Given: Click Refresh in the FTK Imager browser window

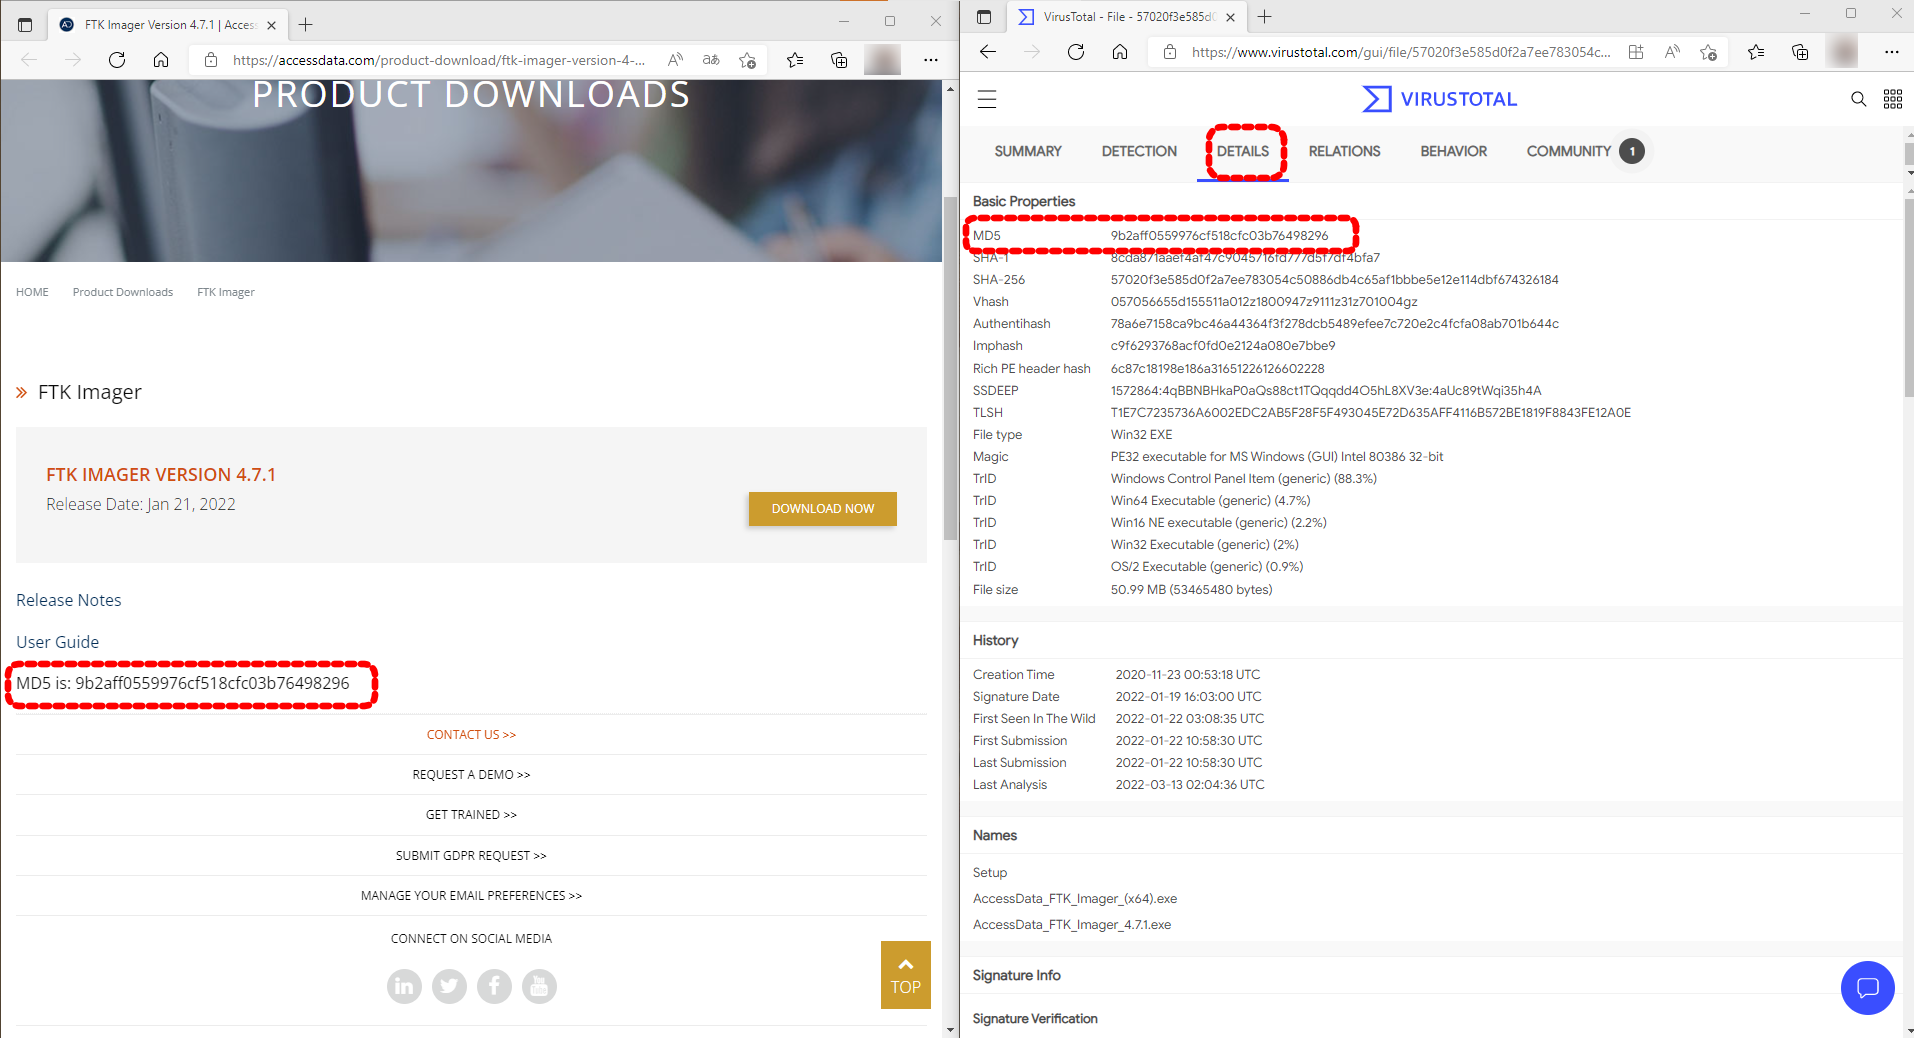Looking at the screenshot, I should pyautogui.click(x=117, y=60).
